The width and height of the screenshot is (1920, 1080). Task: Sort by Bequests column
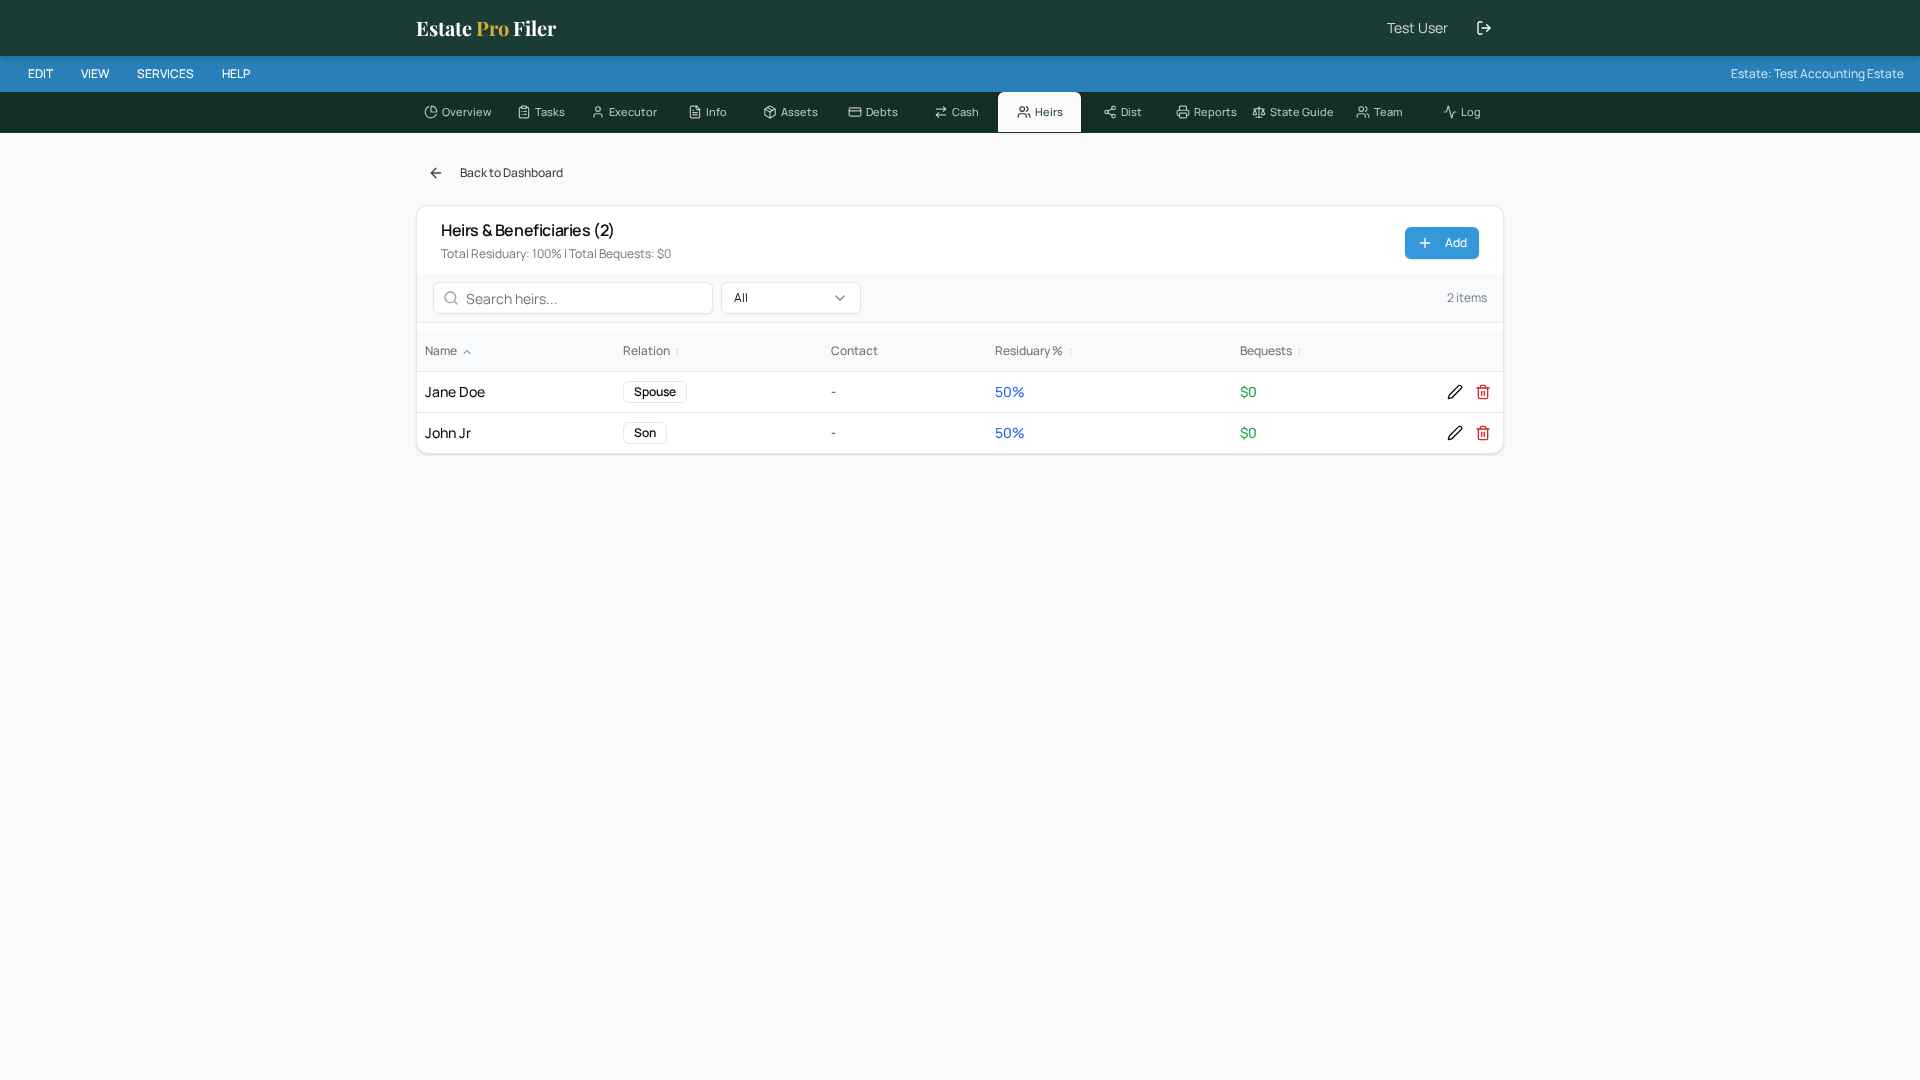[x=1271, y=351]
